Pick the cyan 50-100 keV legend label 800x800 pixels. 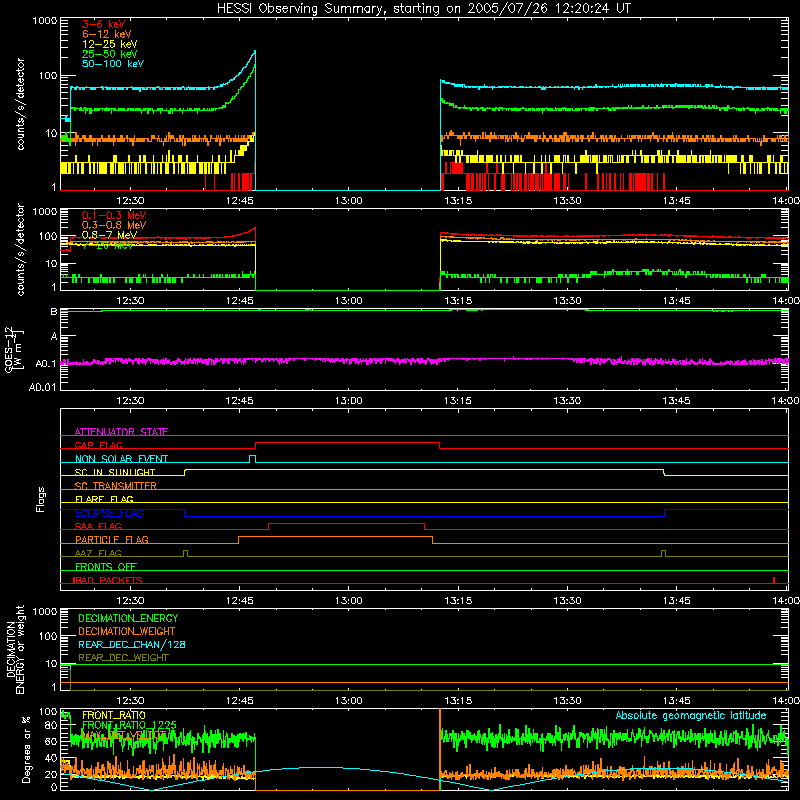tap(113, 64)
